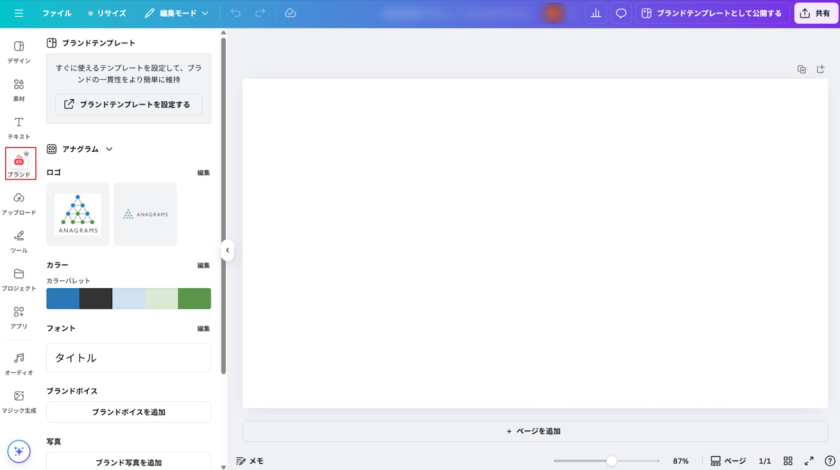Collapse the side panel with arrow handle
840x470 pixels.
click(227, 250)
